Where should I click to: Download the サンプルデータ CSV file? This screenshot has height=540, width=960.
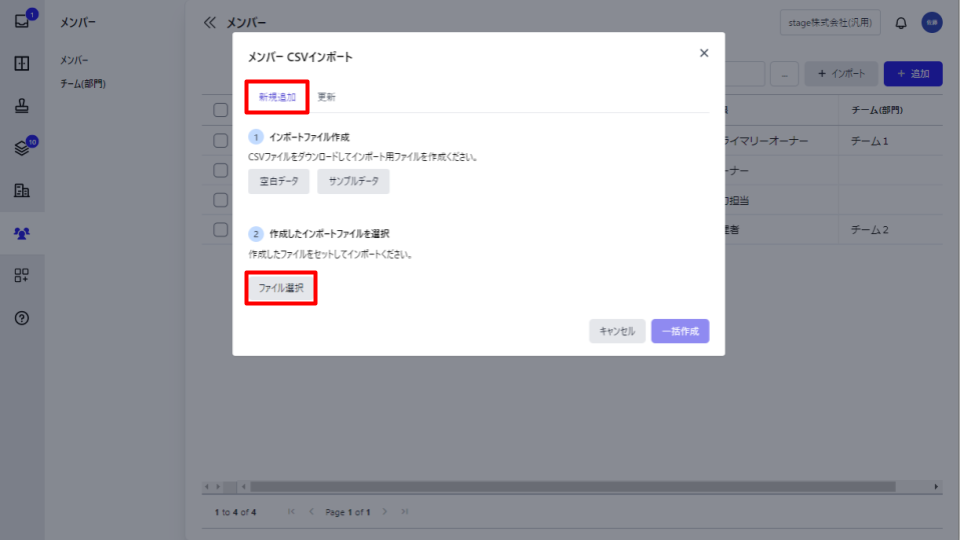pyautogui.click(x=353, y=181)
